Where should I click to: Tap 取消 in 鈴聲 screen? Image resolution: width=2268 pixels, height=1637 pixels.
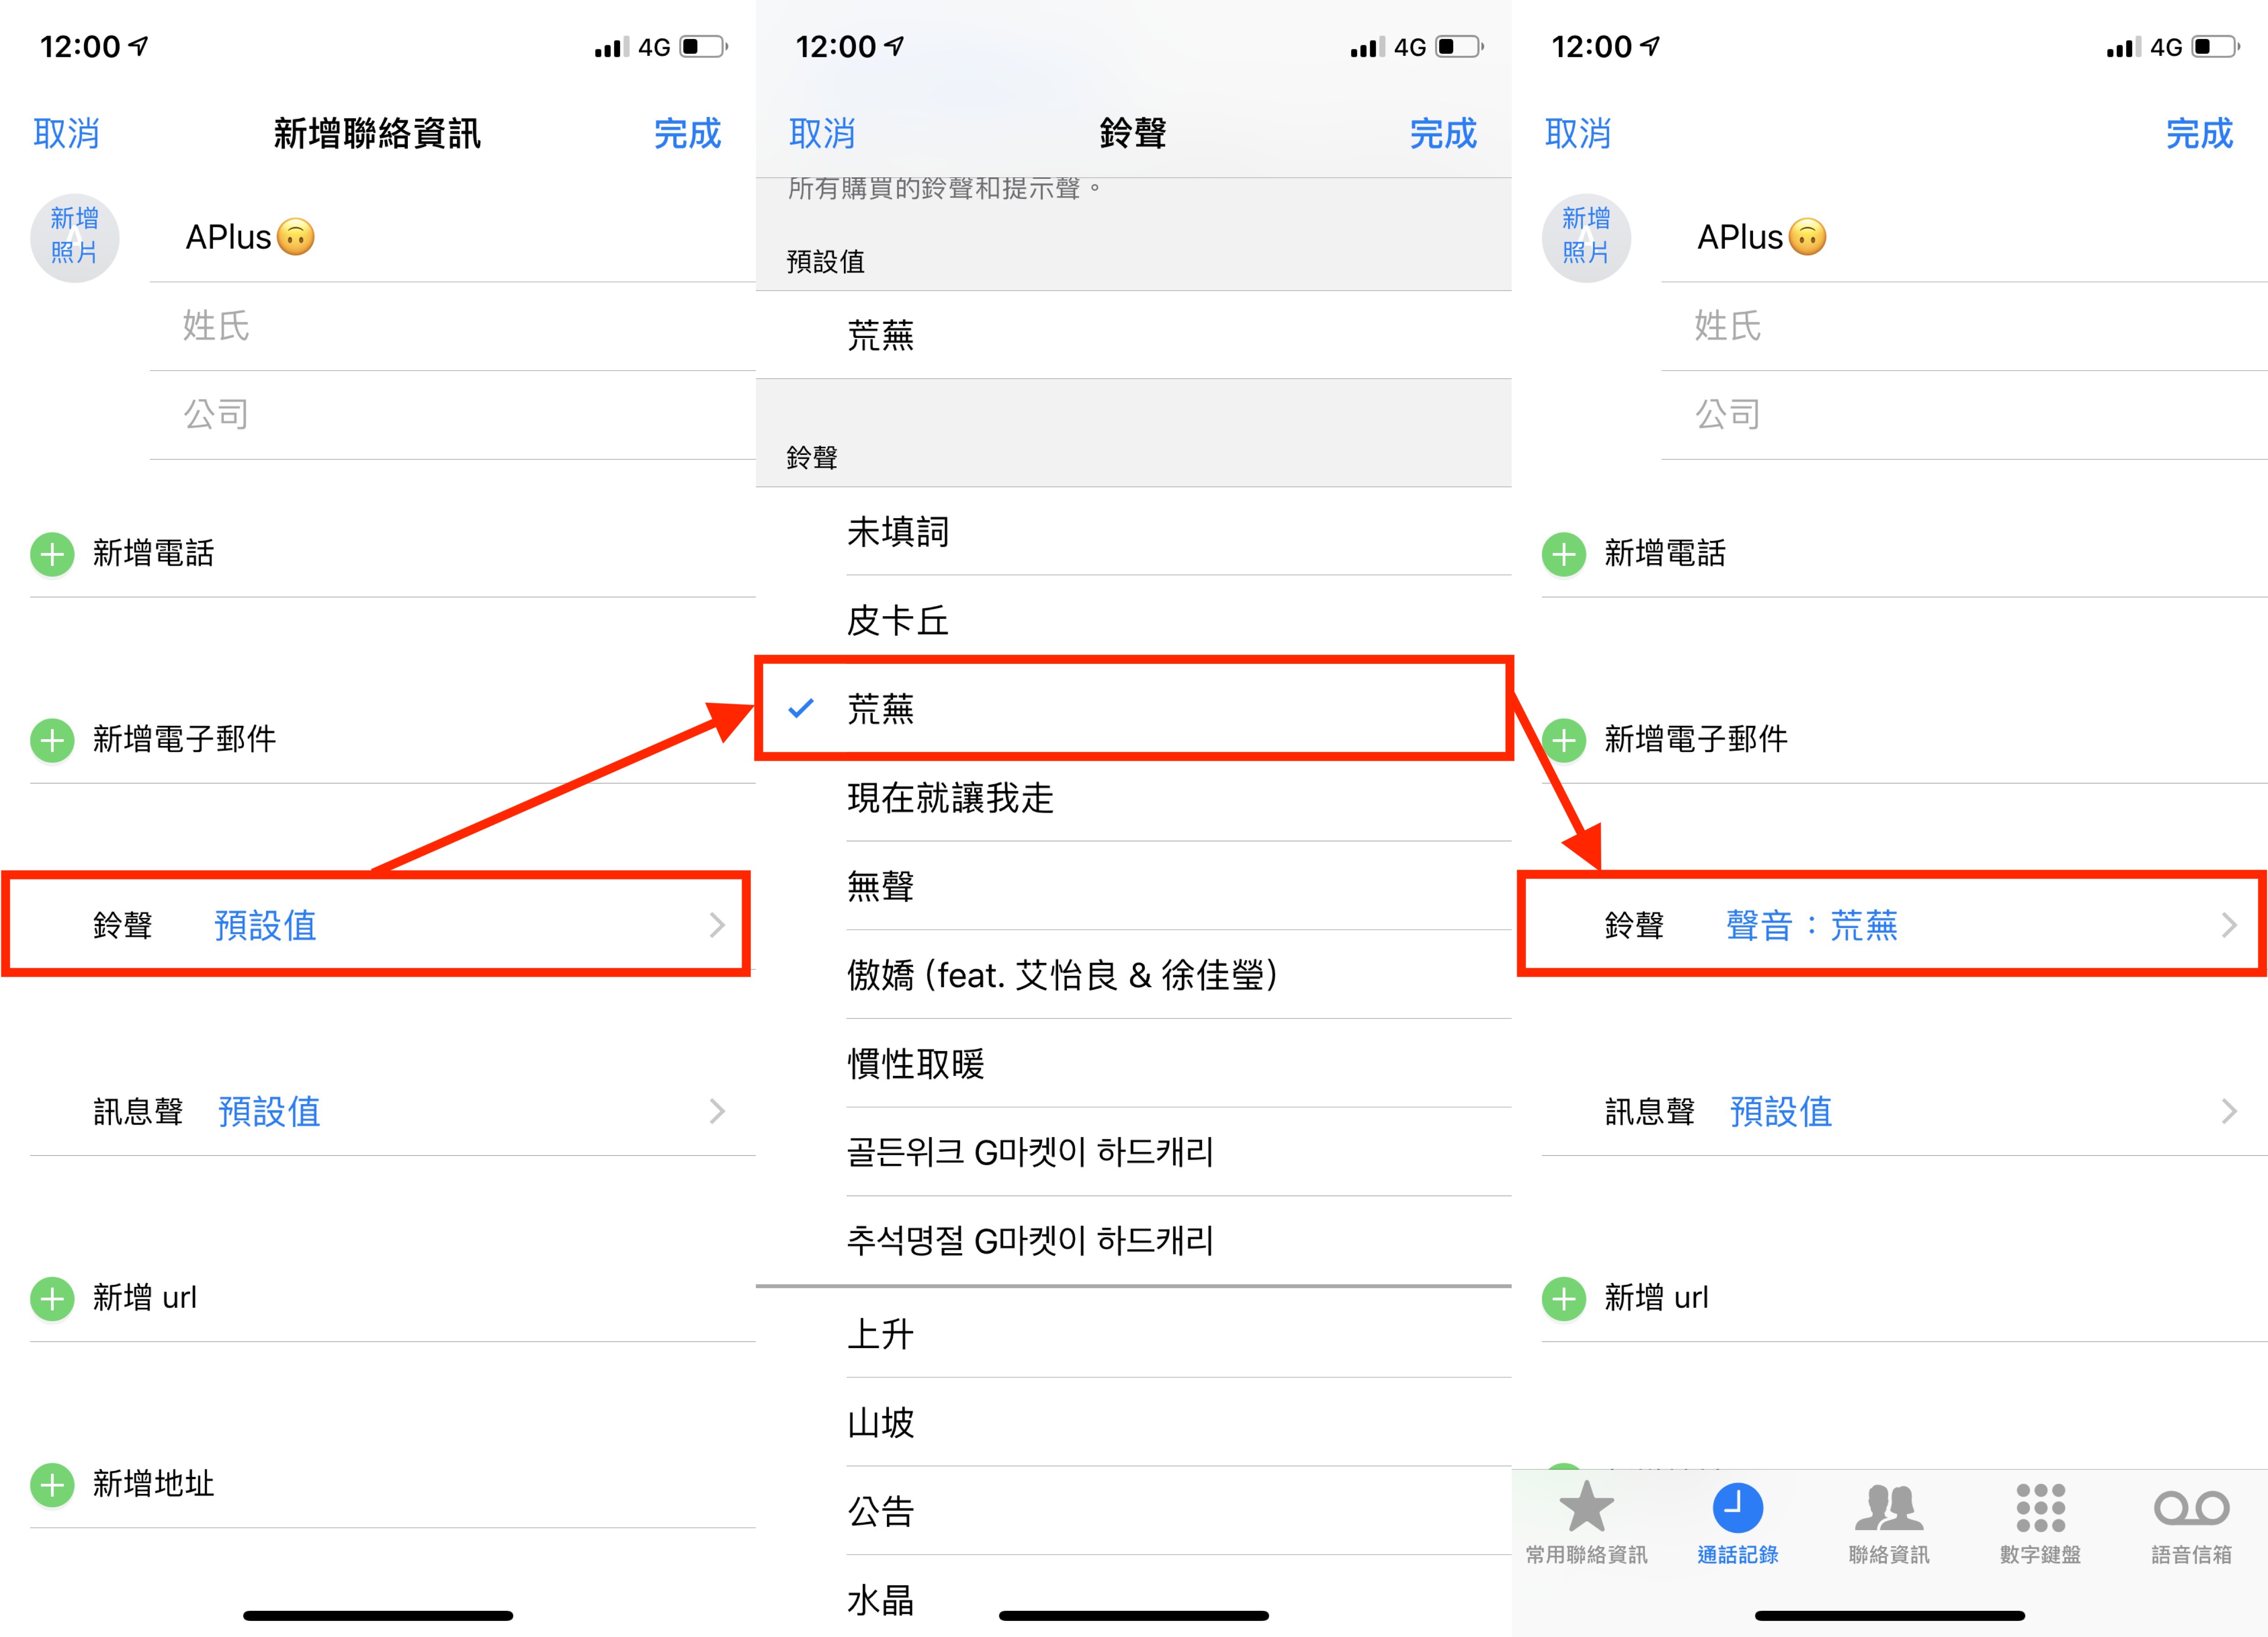pos(822,133)
